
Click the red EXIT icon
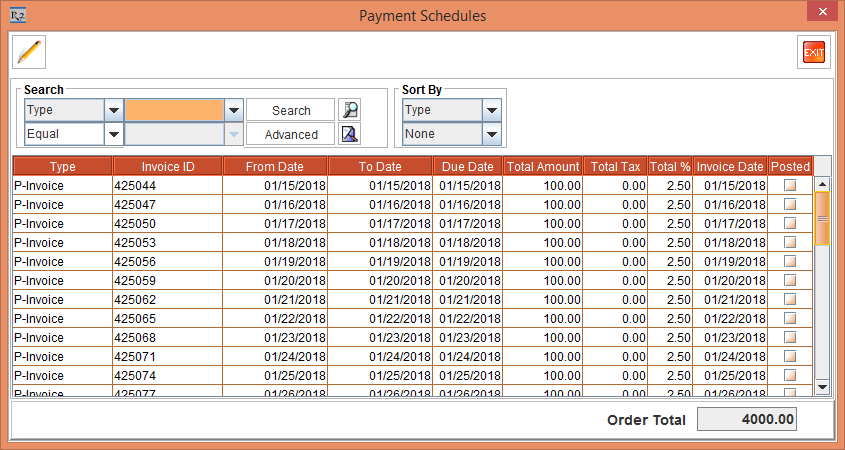(x=813, y=51)
